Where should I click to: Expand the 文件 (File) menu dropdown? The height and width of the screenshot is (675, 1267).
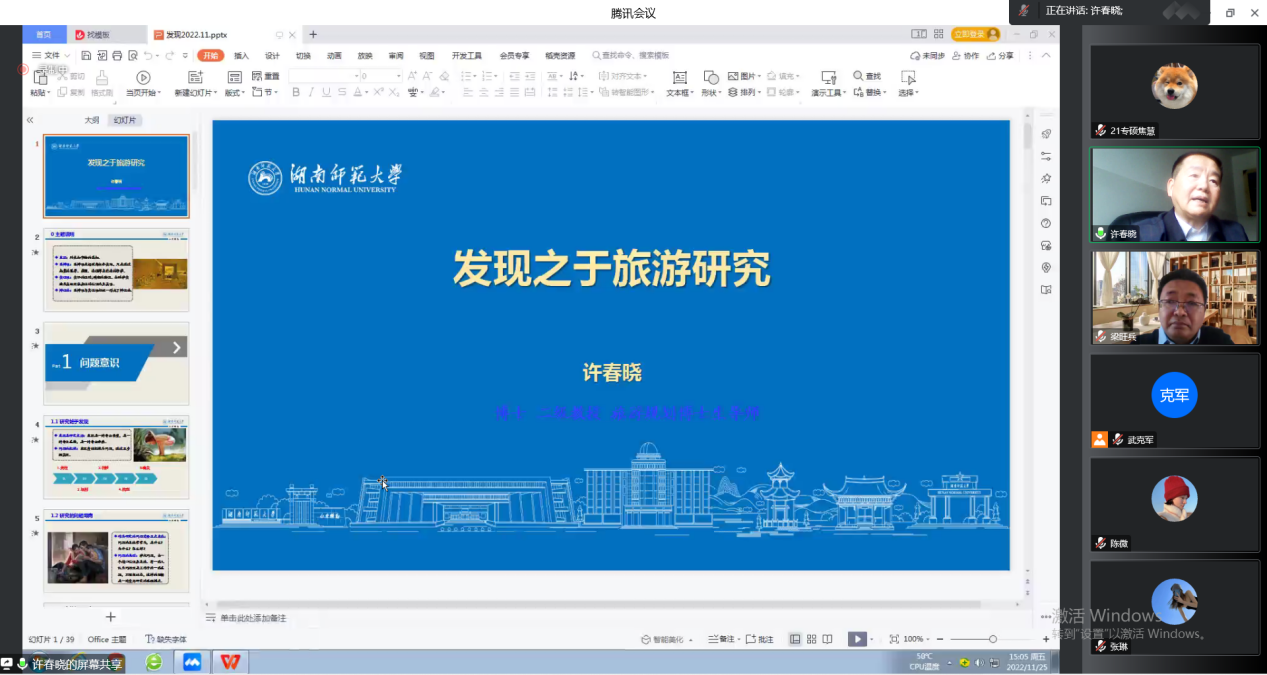click(50, 56)
